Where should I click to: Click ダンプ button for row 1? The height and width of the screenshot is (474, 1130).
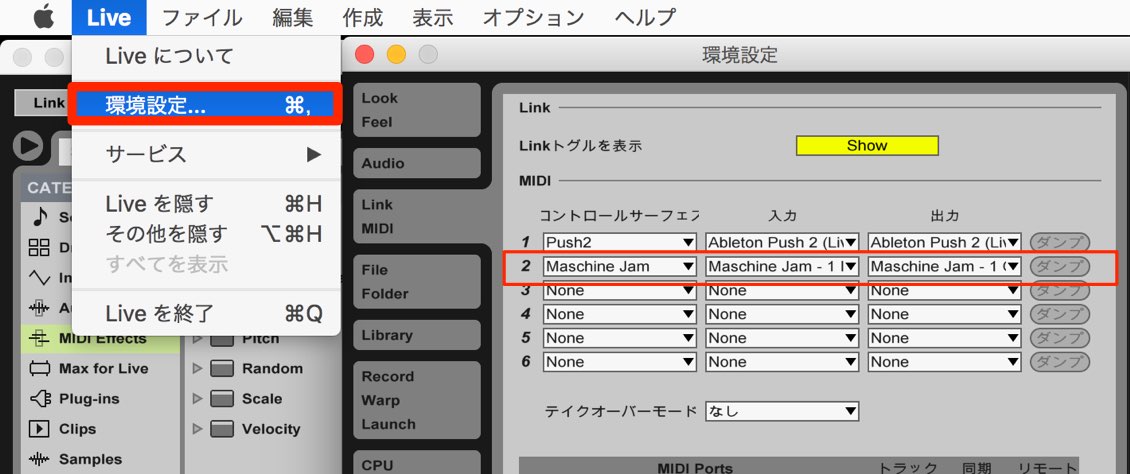point(1060,243)
